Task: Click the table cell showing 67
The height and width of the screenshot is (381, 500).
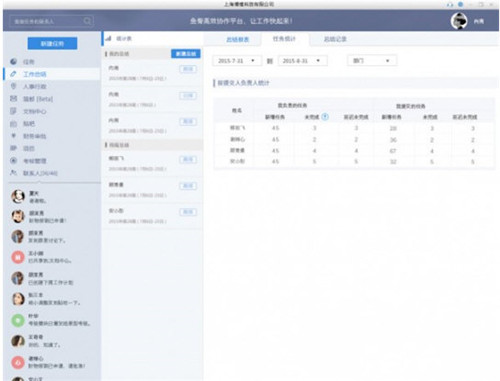Action: tap(393, 151)
